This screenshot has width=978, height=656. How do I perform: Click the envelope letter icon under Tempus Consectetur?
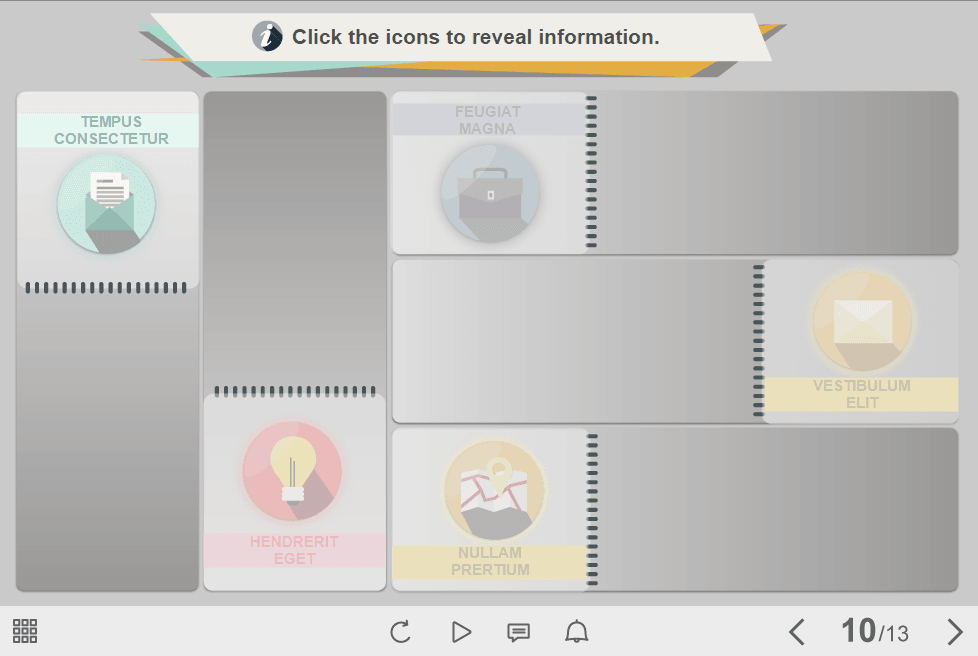107,204
